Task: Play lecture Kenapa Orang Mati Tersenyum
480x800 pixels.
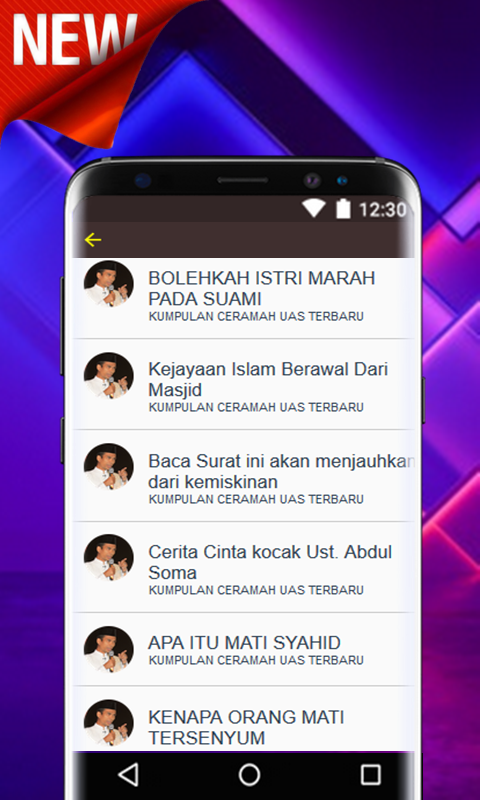Action: click(244, 718)
